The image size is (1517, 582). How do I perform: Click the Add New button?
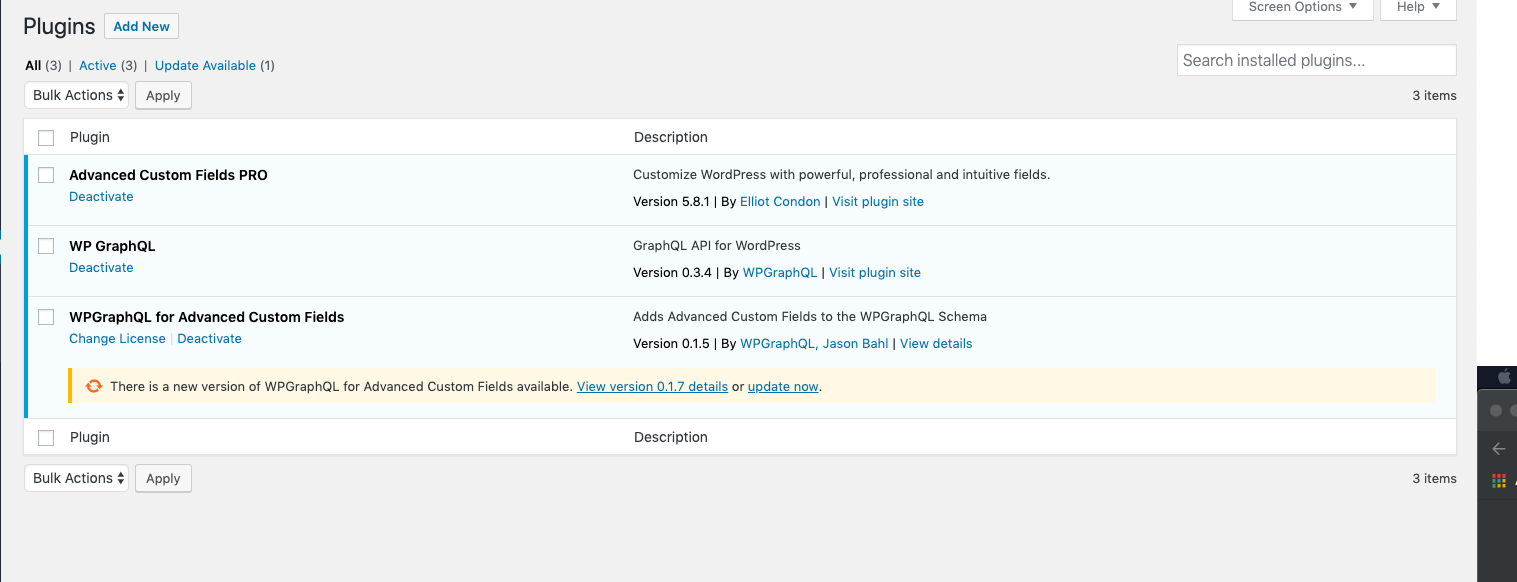click(x=141, y=26)
